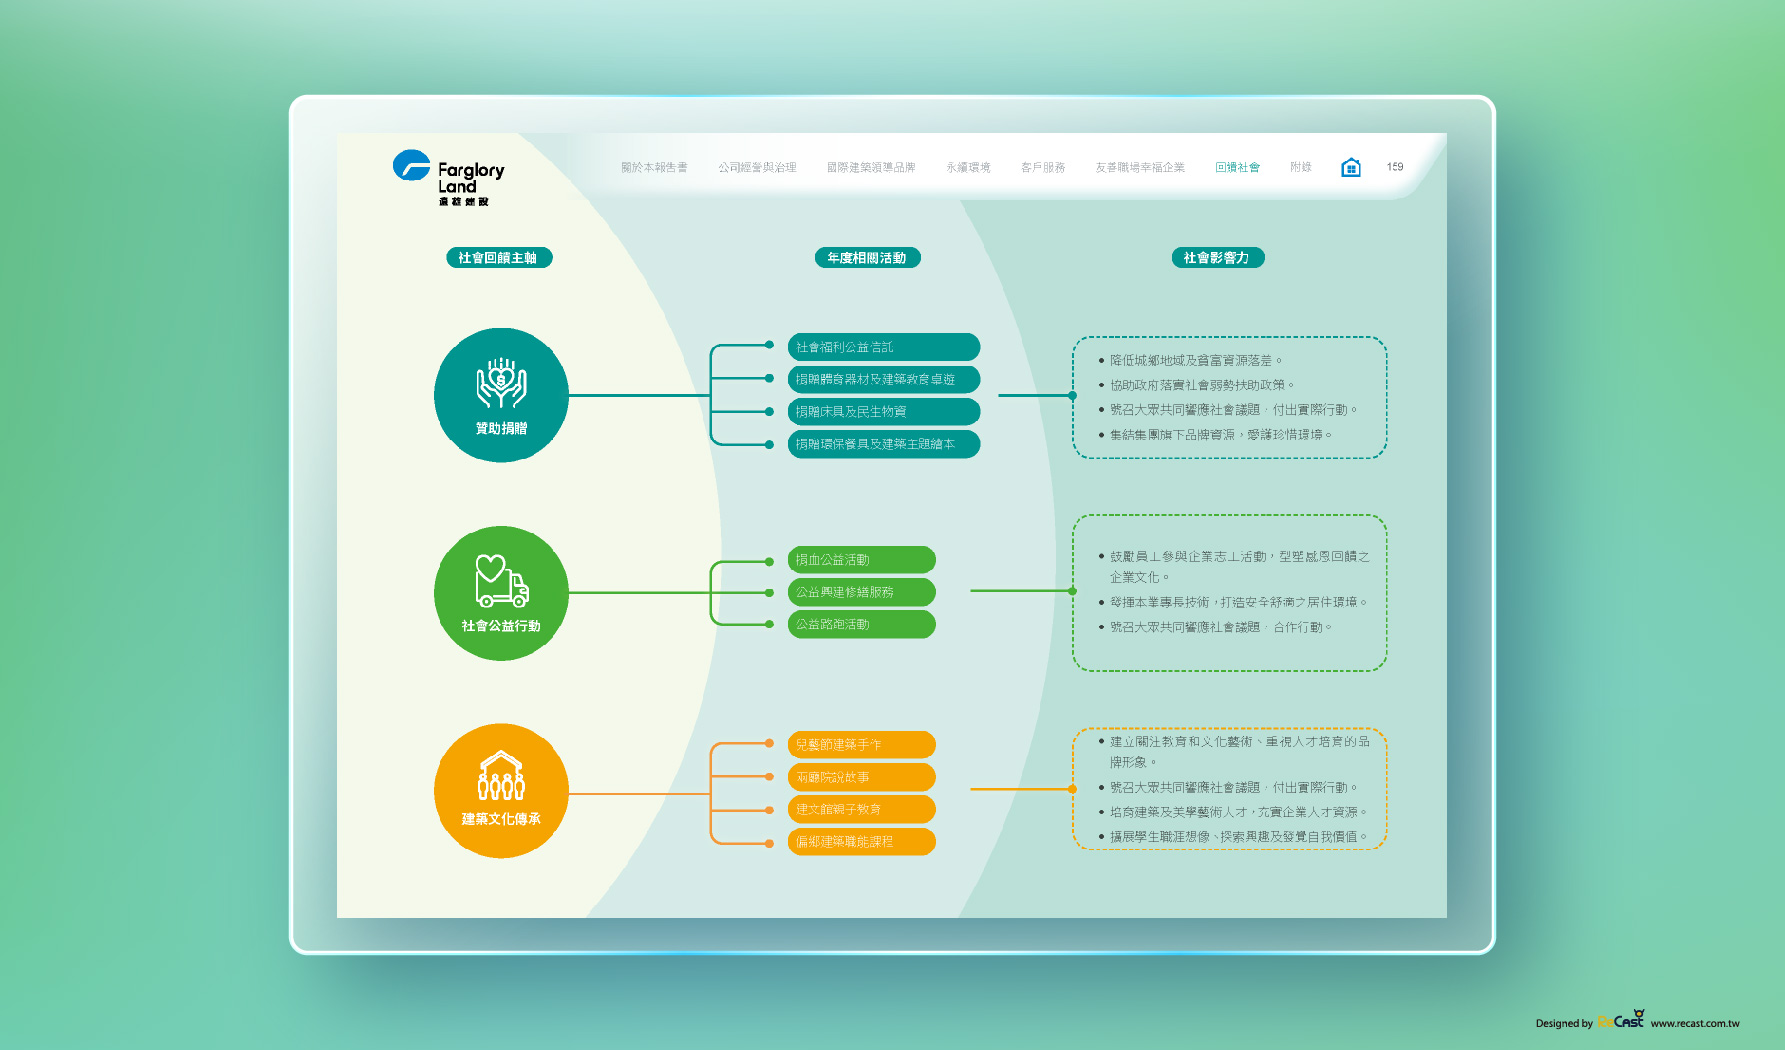This screenshot has width=1785, height=1050.
Task: Click the Recast logo at bottom right
Action: click(1621, 1020)
